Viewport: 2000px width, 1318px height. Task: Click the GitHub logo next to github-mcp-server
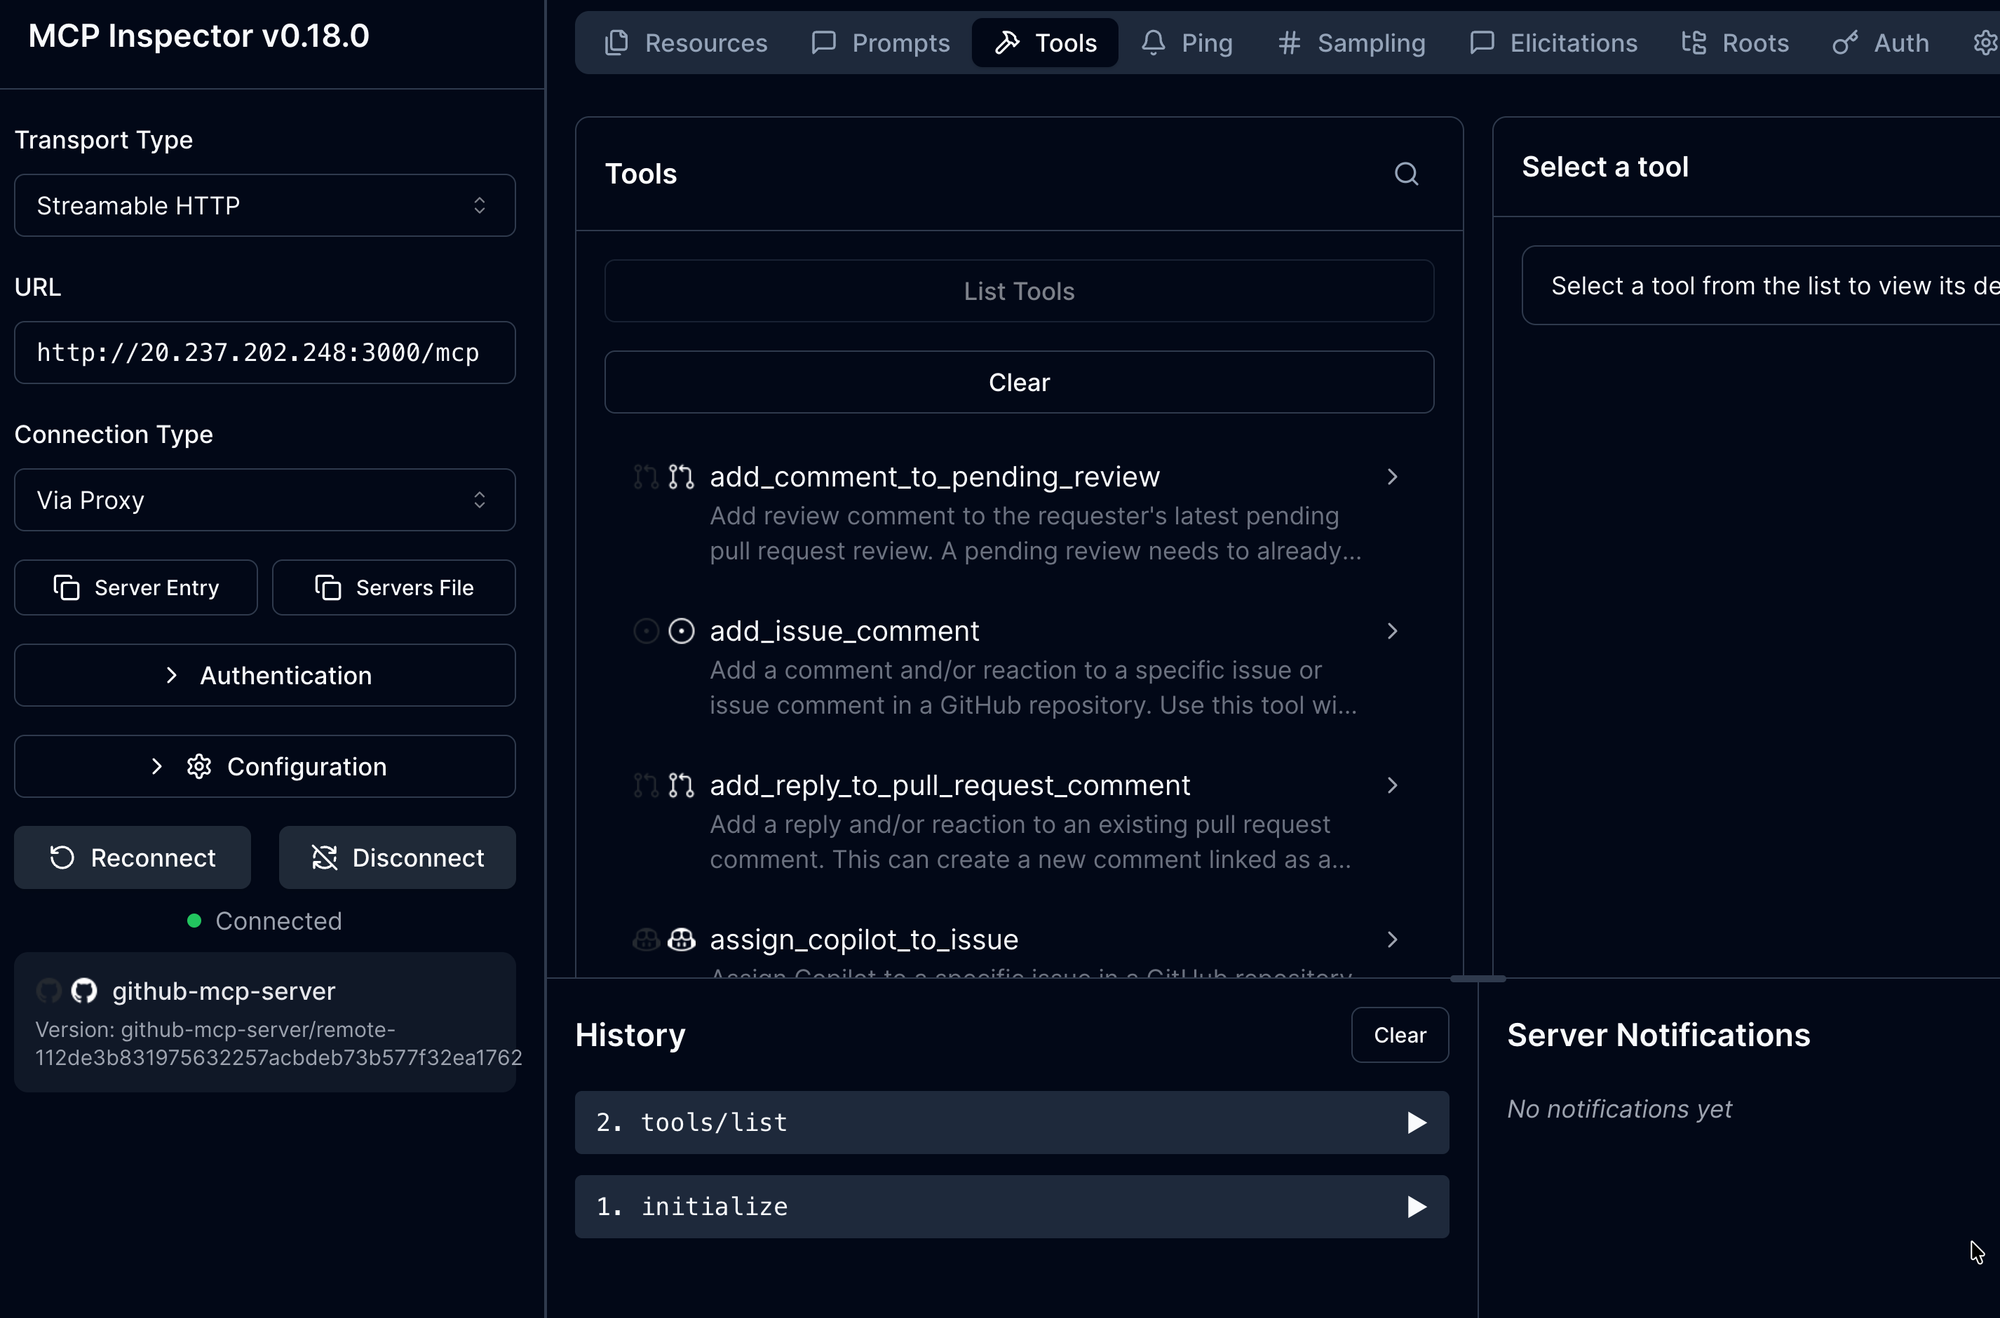coord(84,991)
